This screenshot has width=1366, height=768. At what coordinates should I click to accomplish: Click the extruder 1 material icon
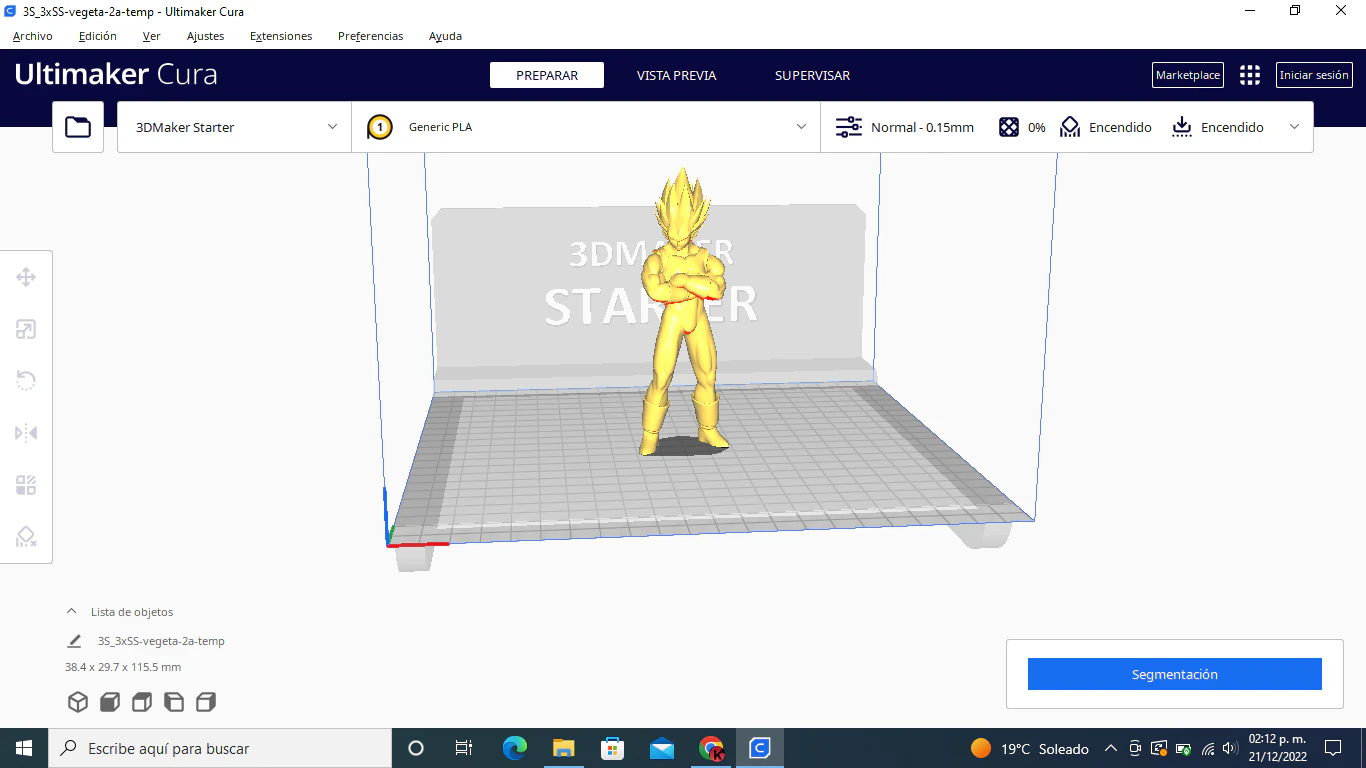(x=380, y=127)
